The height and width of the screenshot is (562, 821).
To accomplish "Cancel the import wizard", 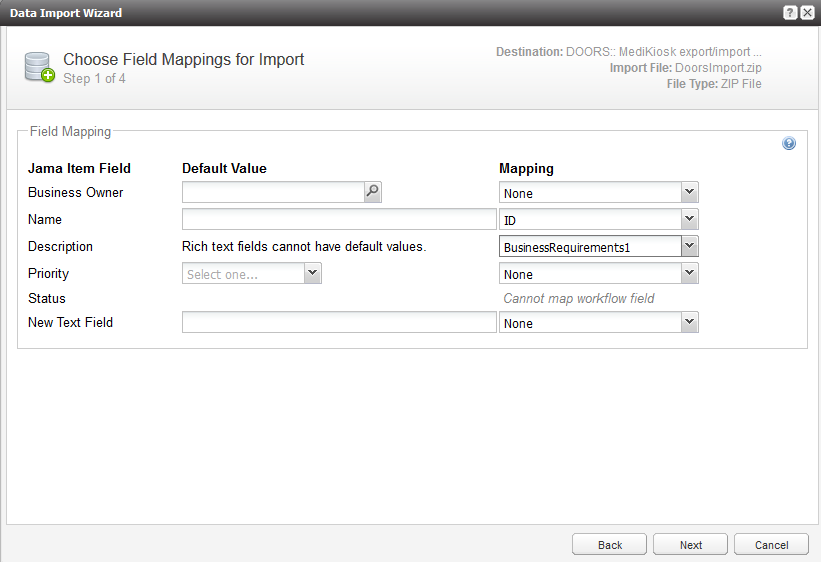I will point(771,545).
